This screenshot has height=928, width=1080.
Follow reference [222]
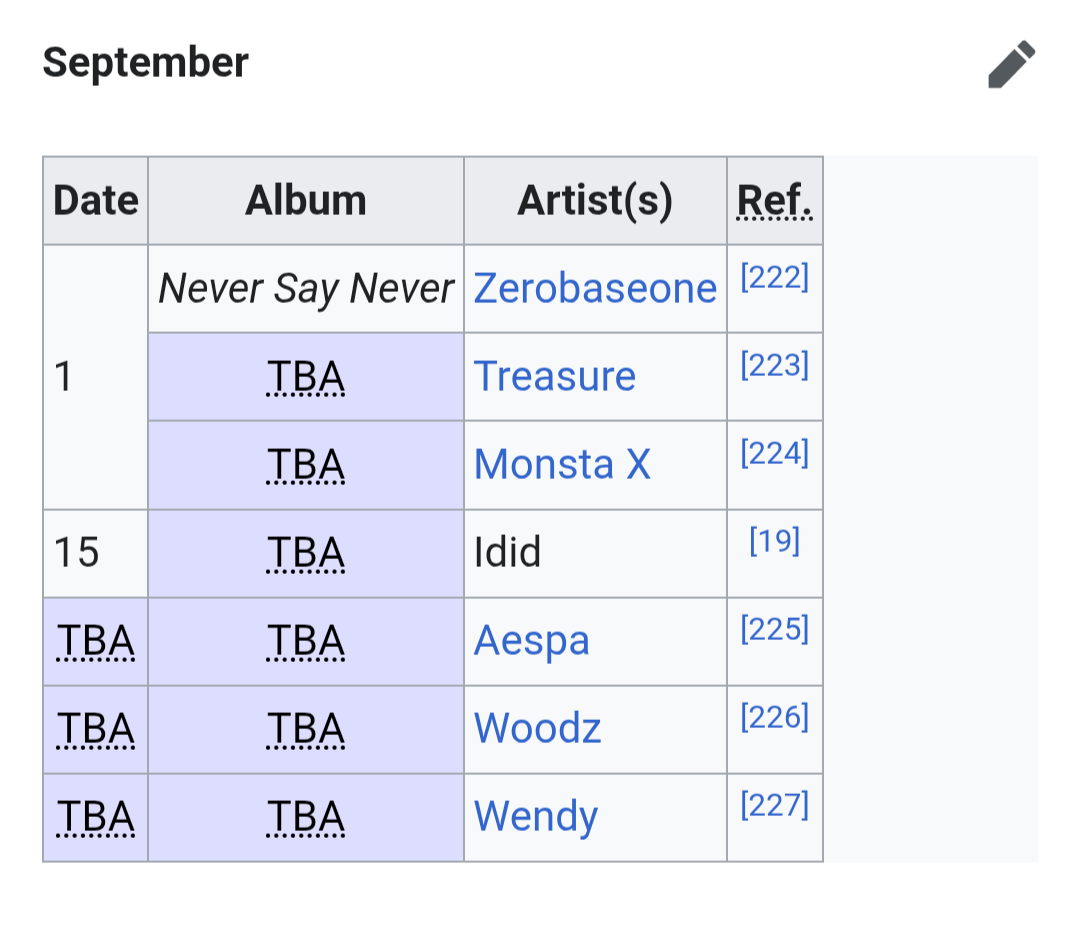pyautogui.click(x=774, y=277)
